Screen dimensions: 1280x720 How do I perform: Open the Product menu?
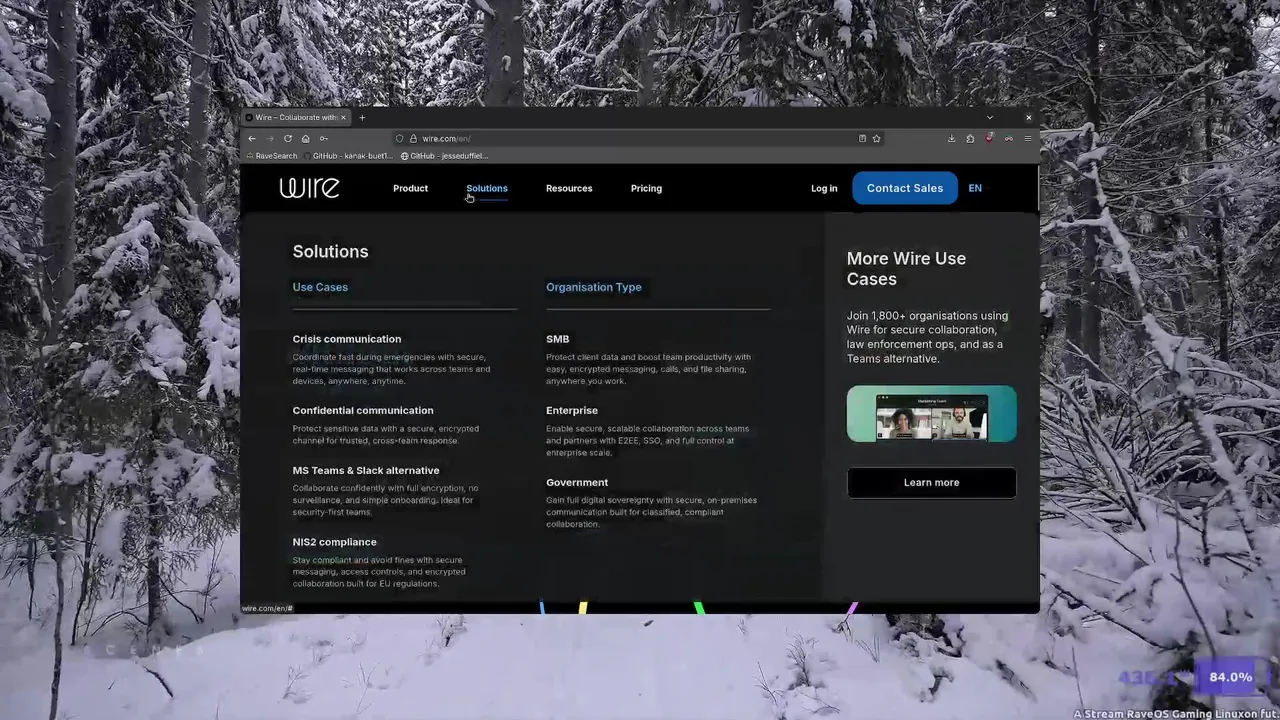pos(410,188)
